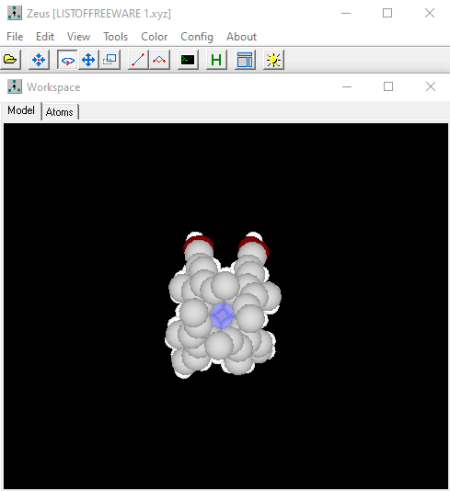Viewport: 450px width, 491px height.
Task: Switch to the Model tab
Action: coord(21,110)
